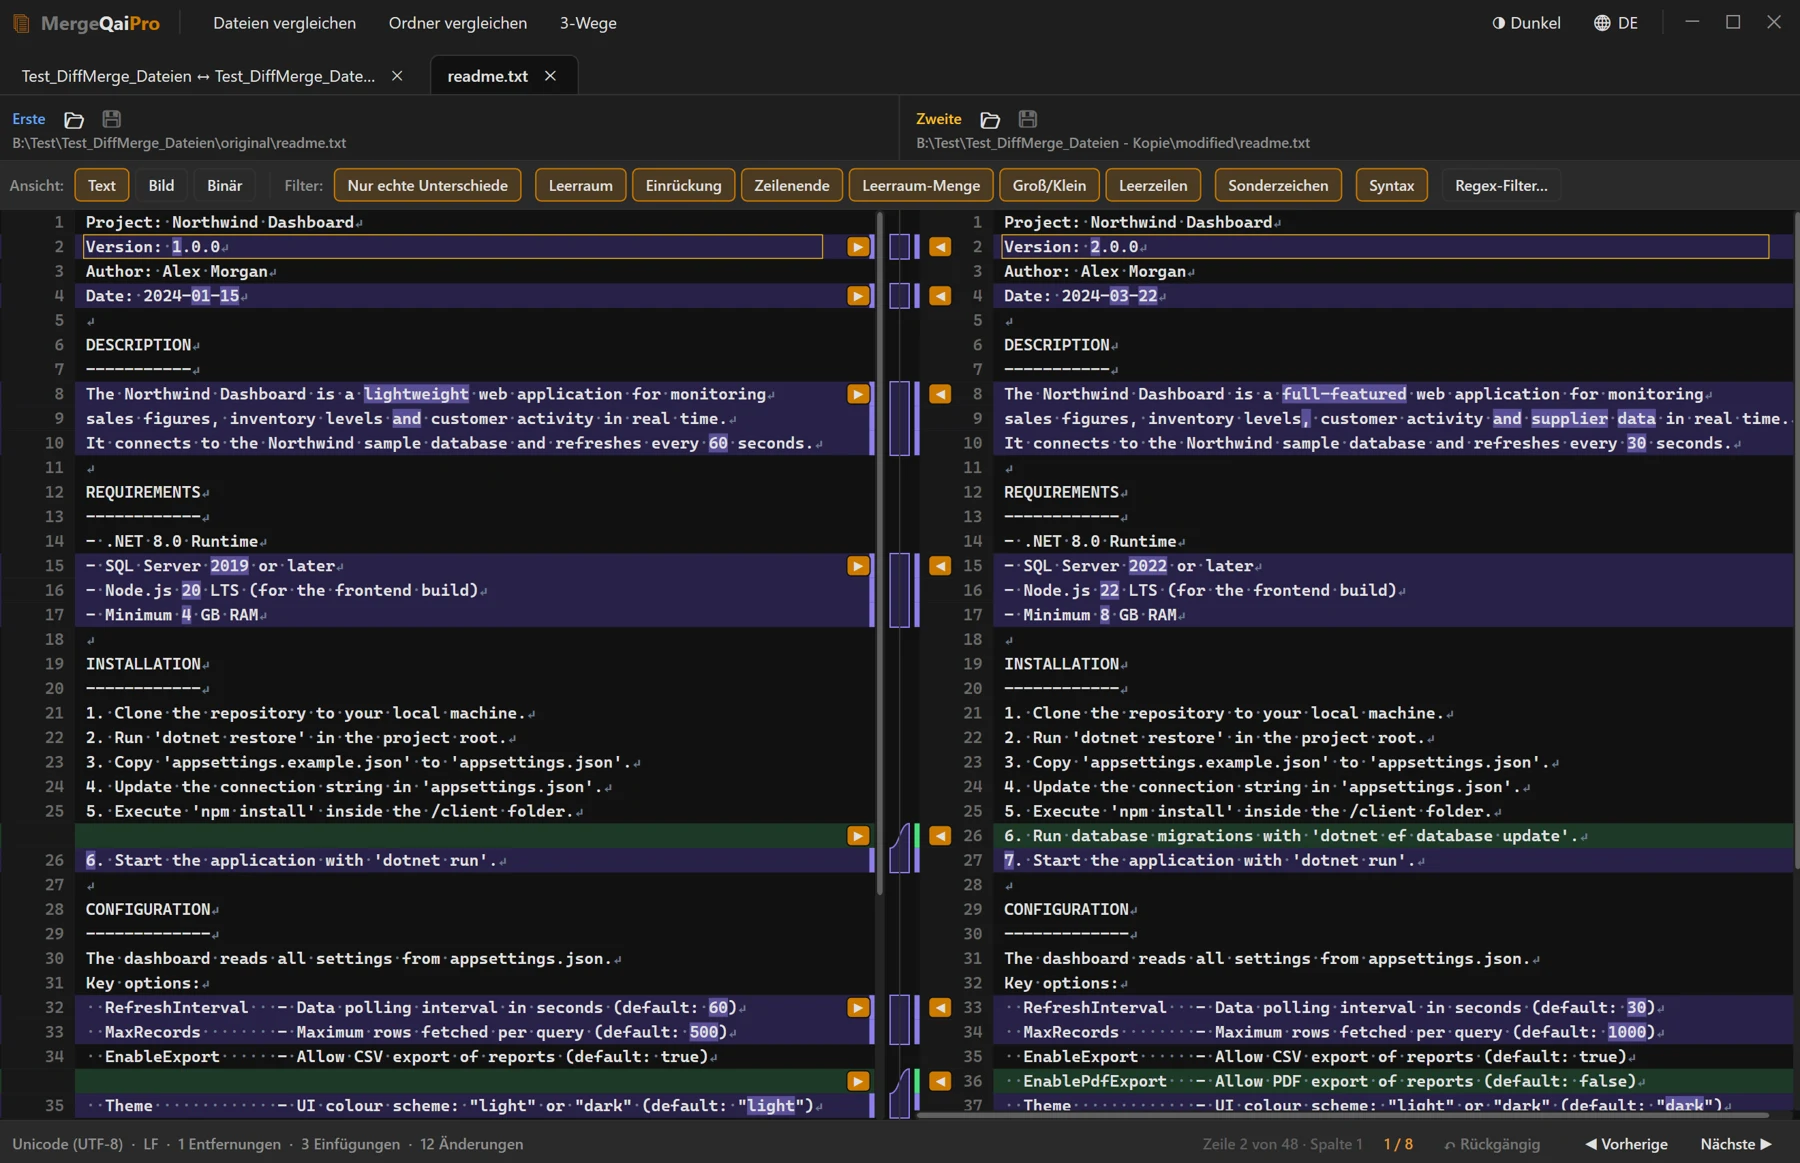Save icon for the Erste pane
Viewport: 1800px width, 1163px height.
(112, 119)
